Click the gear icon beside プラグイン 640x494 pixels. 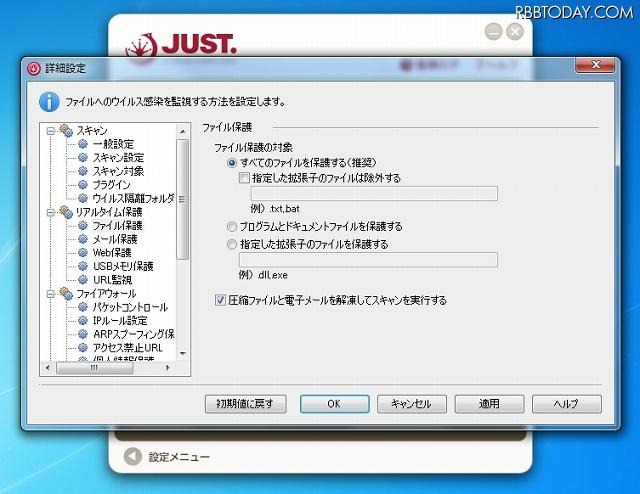click(82, 185)
